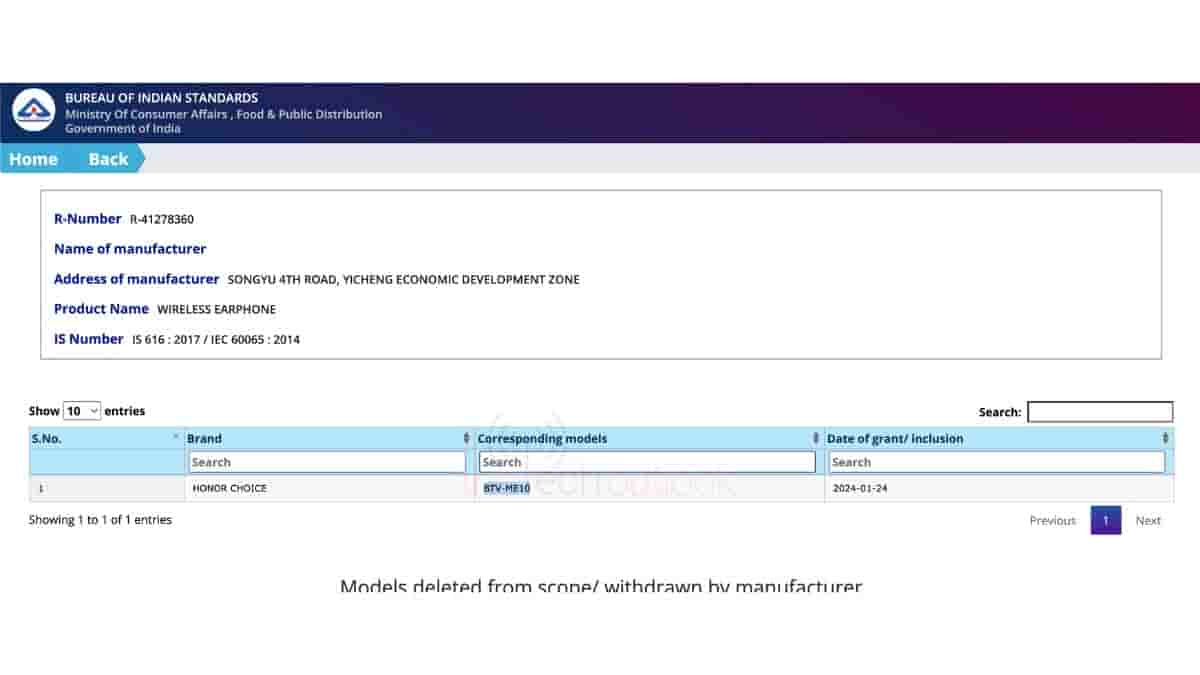1200x675 pixels.
Task: Go to Previous page of results
Action: coord(1052,520)
